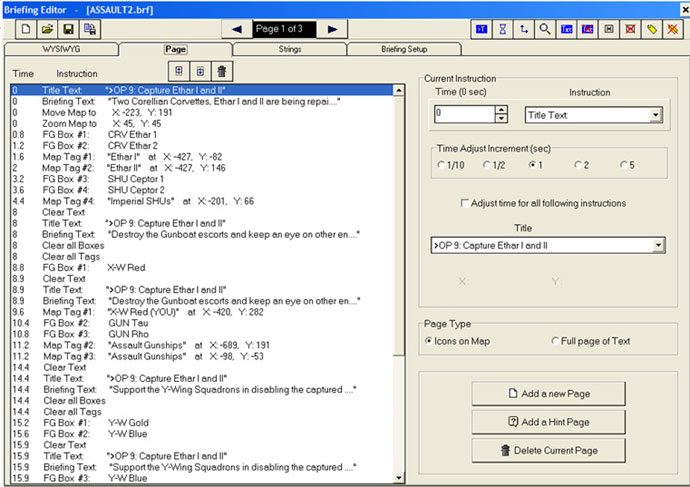Viewport: 690px width, 487px height.
Task: Choose Full page of Text page type
Action: (x=555, y=341)
